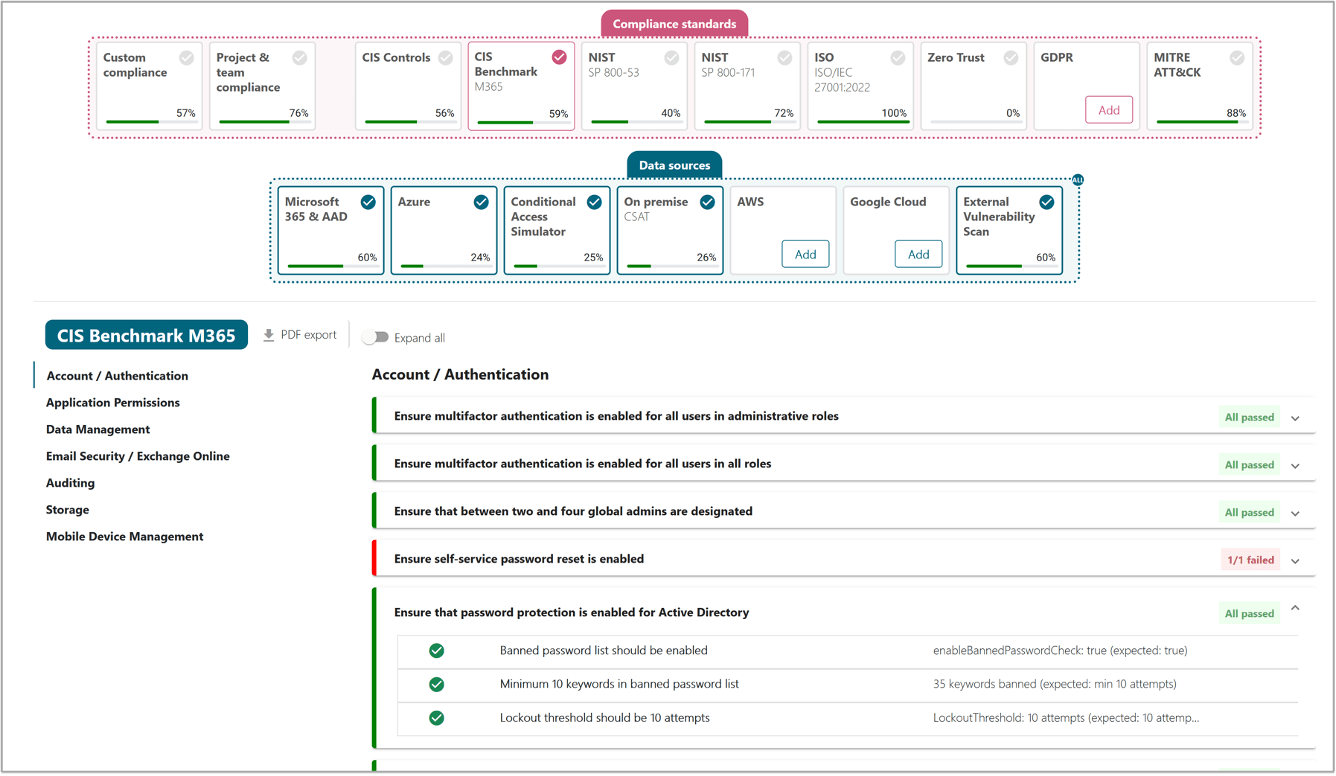
Task: Open Data Management section
Action: 98,430
